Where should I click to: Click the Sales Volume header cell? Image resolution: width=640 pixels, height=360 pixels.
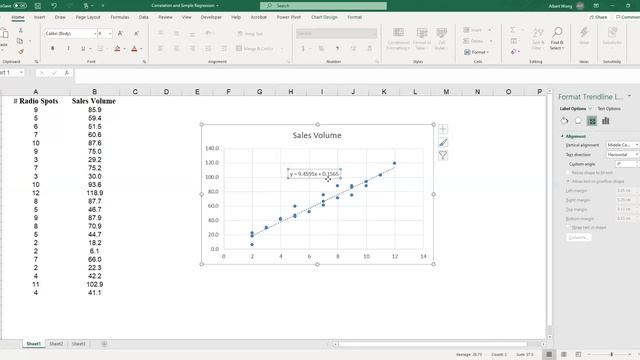(94, 101)
